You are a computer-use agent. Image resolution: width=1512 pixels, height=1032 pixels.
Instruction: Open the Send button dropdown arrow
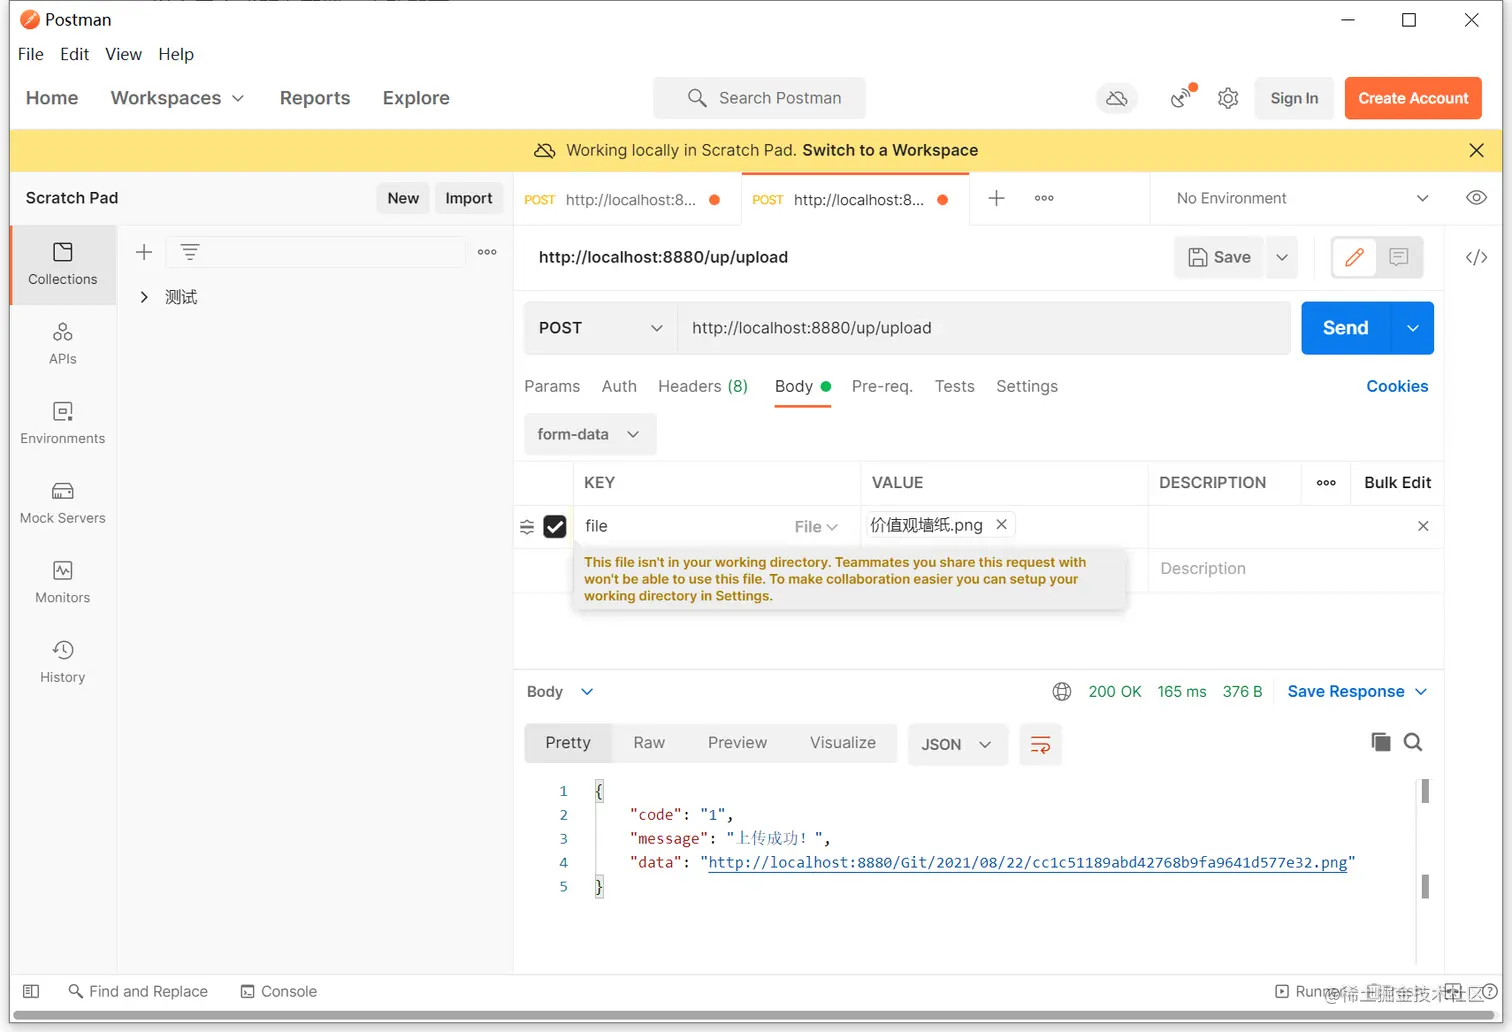(1413, 328)
